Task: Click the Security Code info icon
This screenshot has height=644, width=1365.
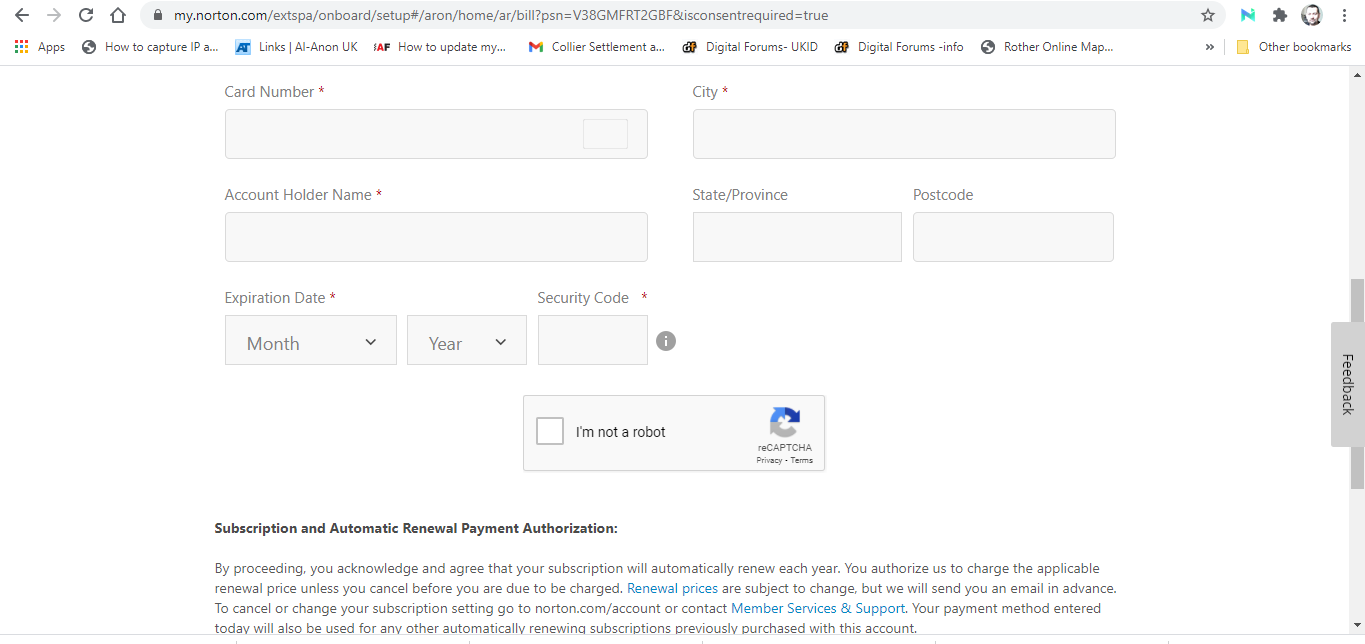Action: tap(666, 341)
